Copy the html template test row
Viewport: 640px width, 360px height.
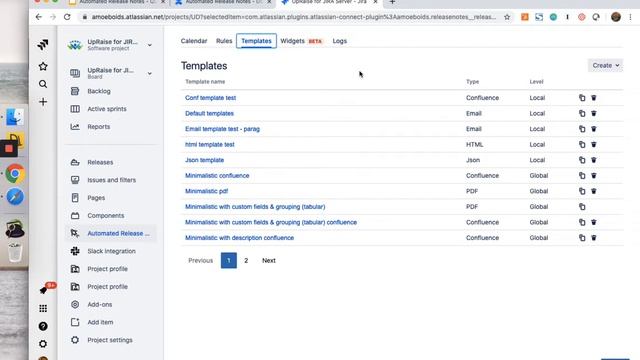(582, 144)
